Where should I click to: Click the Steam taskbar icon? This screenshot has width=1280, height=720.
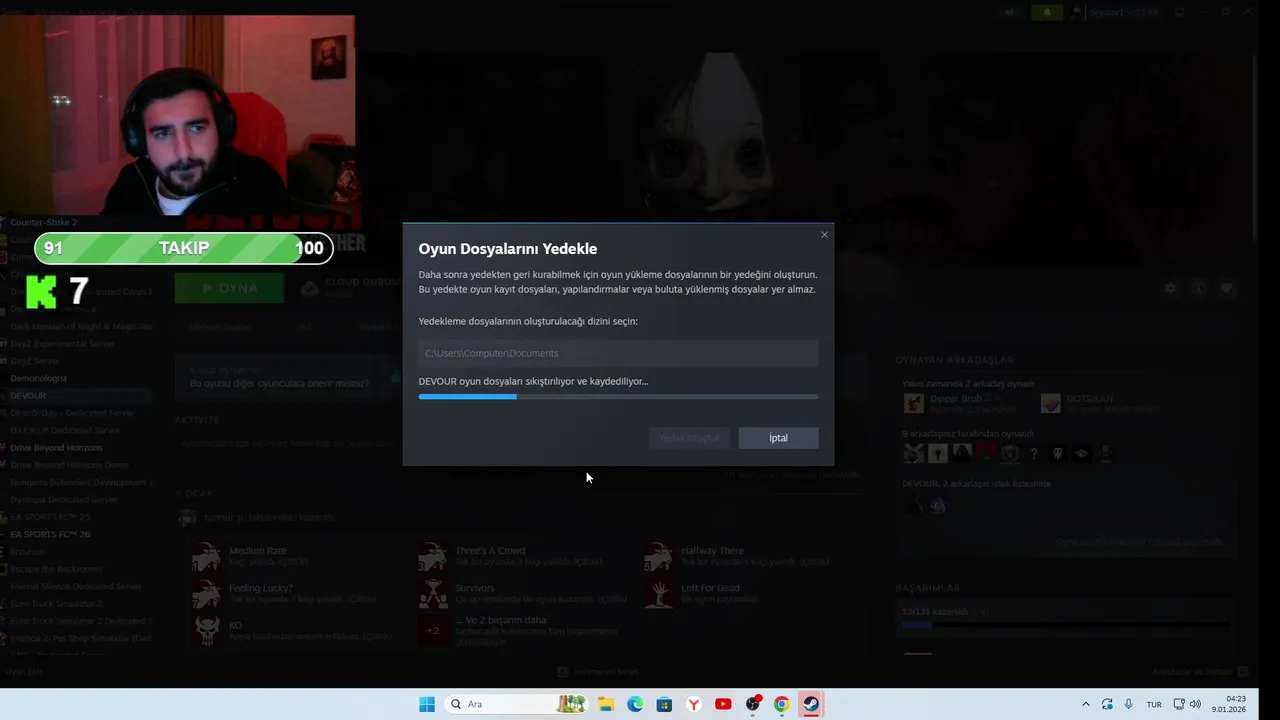[x=811, y=704]
